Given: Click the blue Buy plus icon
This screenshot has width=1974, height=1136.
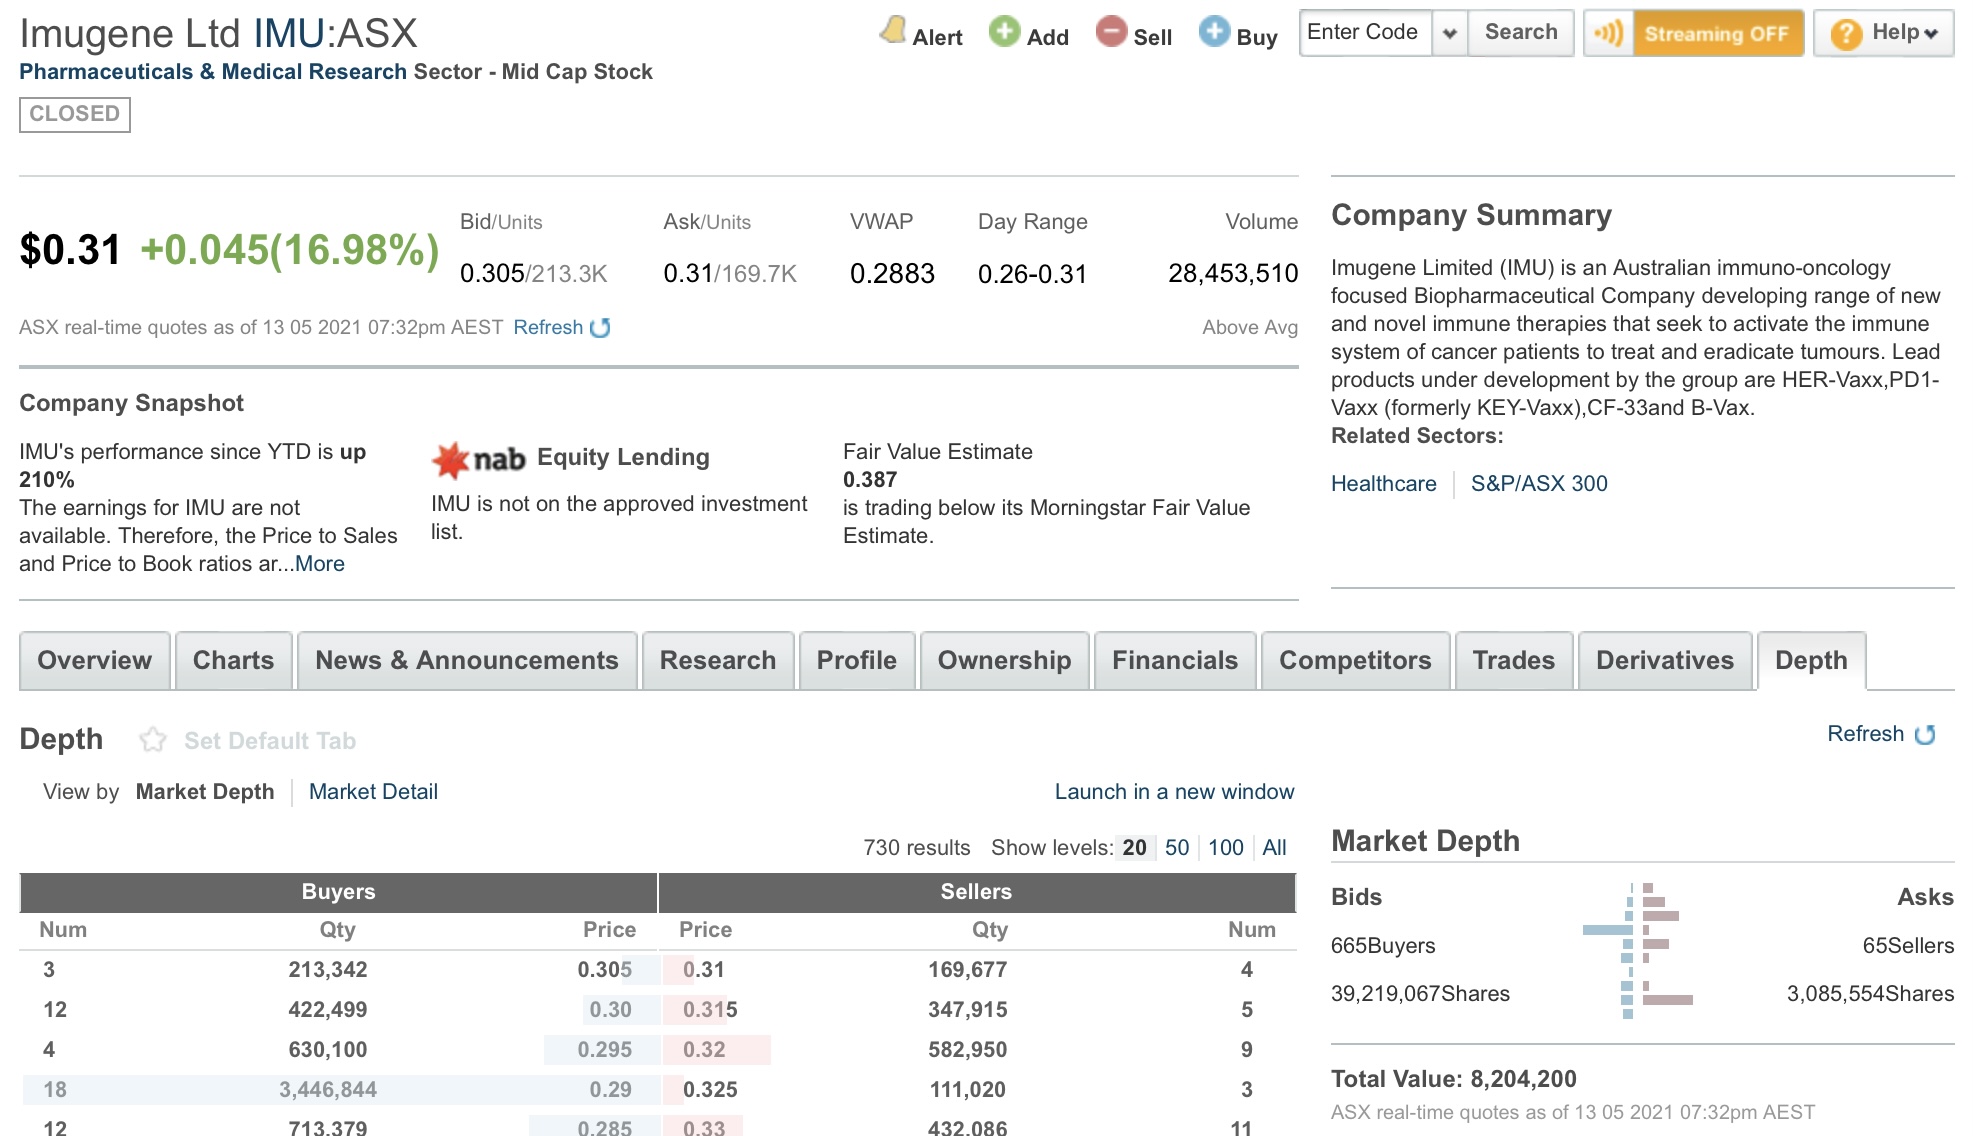Looking at the screenshot, I should click(x=1214, y=31).
